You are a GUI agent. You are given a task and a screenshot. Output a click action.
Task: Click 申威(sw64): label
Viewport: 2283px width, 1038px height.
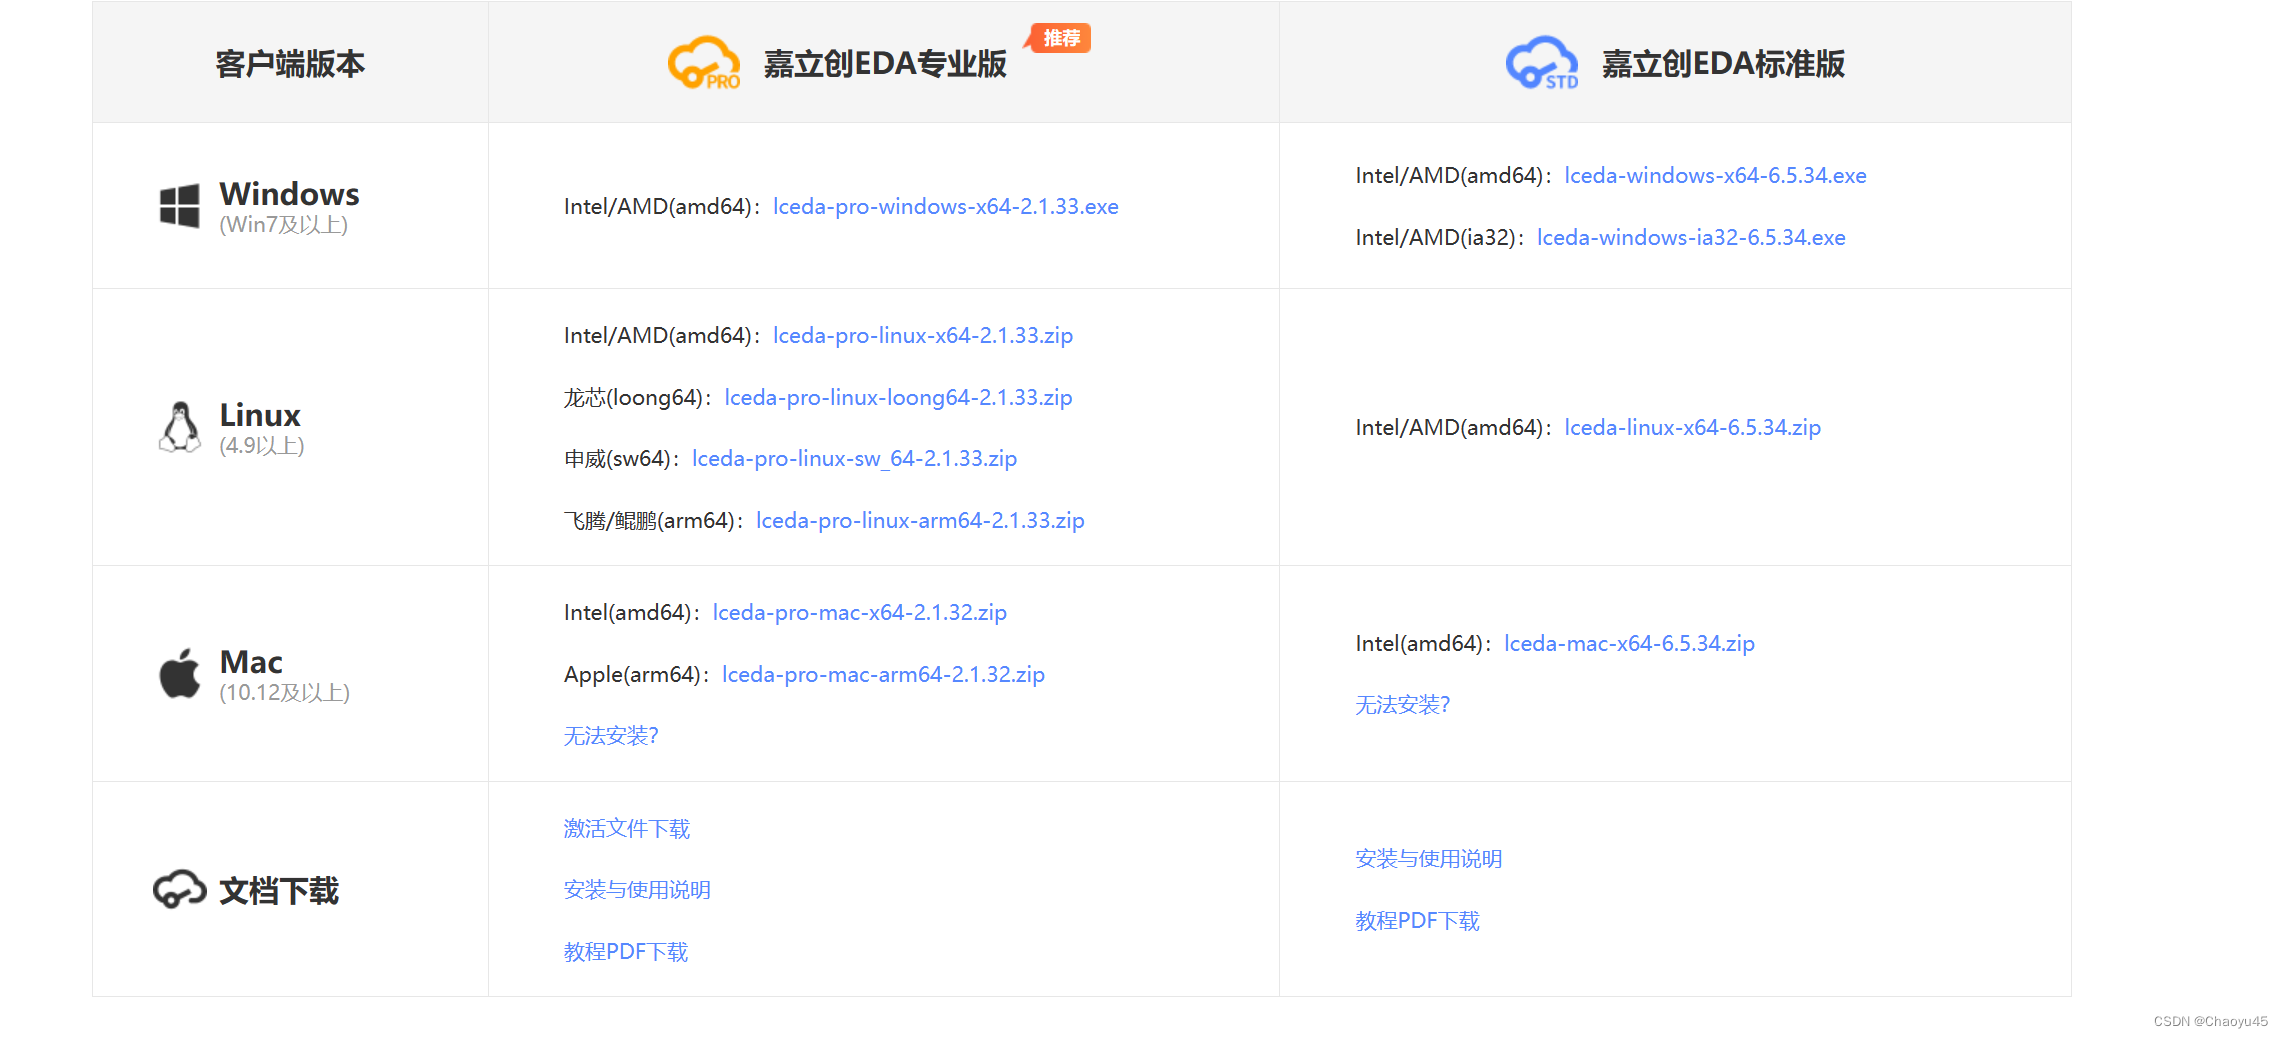[622, 458]
